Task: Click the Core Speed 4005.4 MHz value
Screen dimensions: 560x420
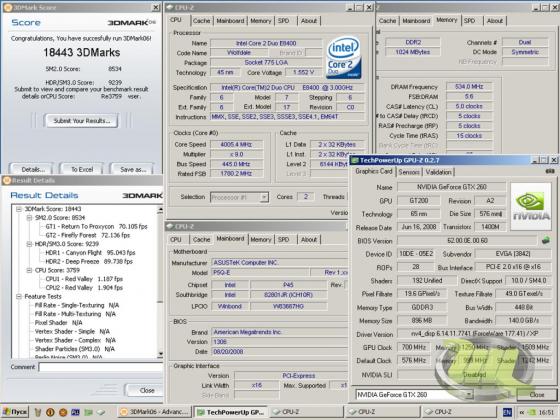Action: pos(237,144)
